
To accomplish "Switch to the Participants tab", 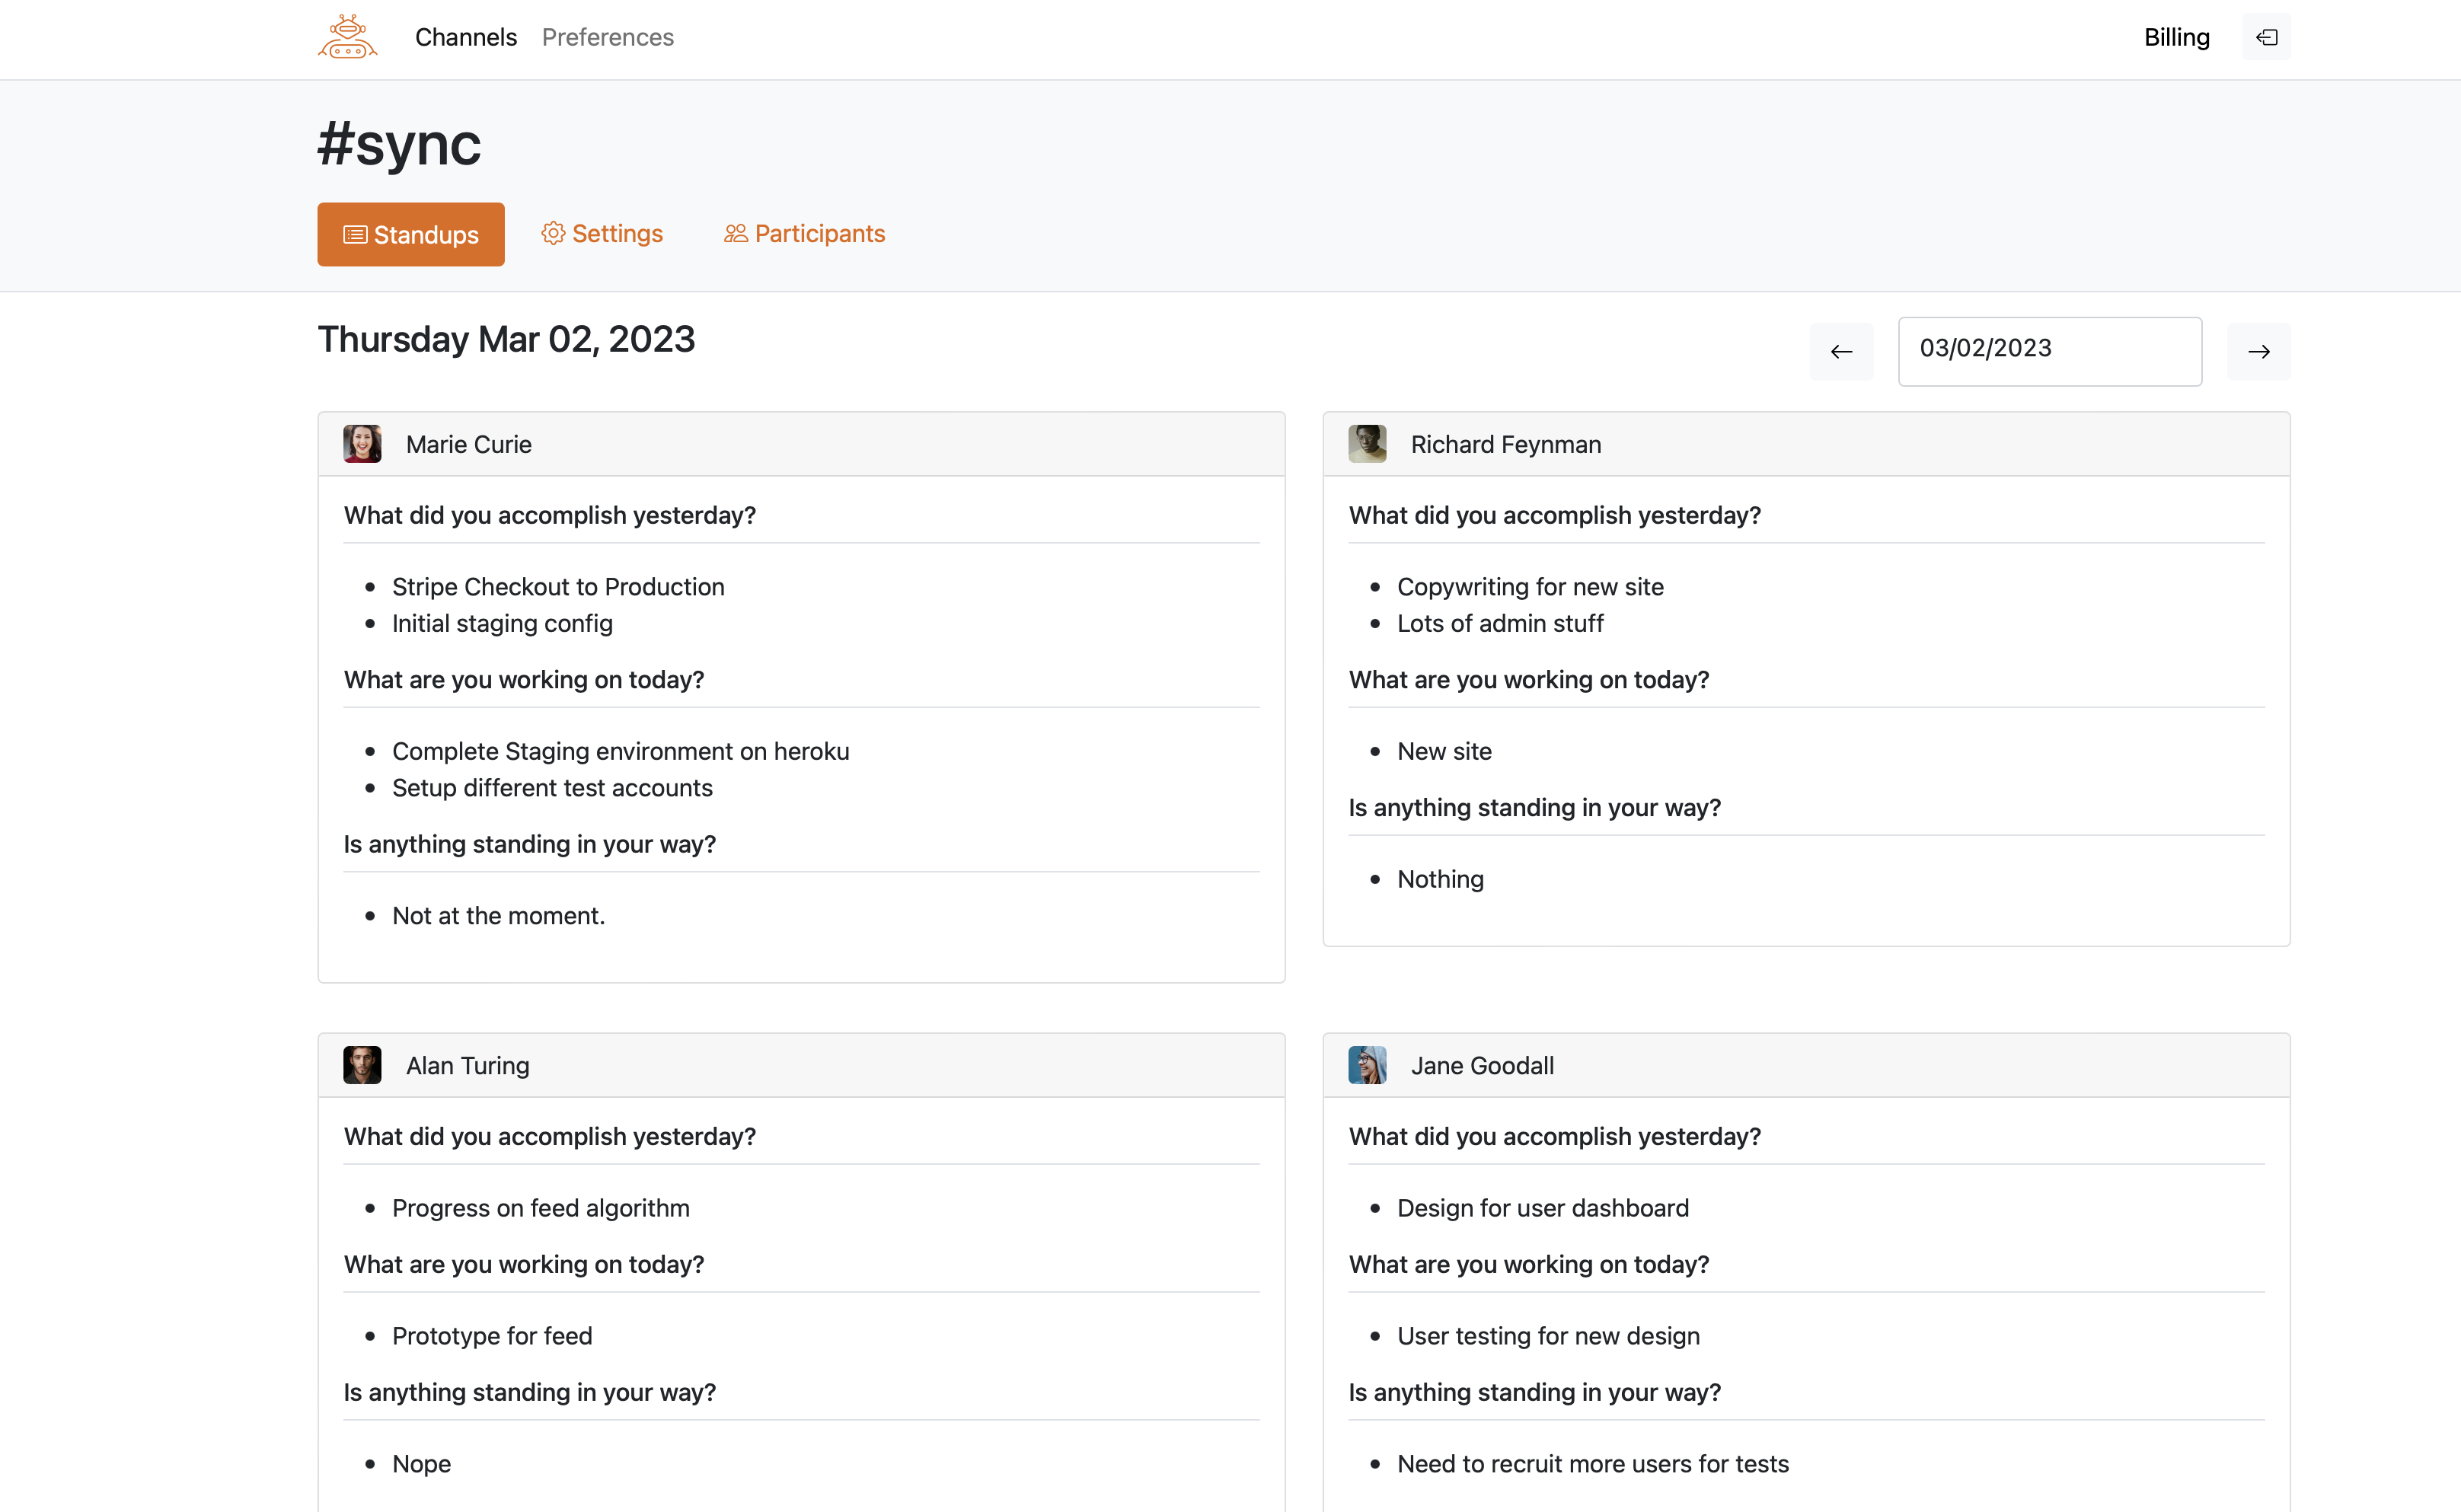I will (x=805, y=233).
